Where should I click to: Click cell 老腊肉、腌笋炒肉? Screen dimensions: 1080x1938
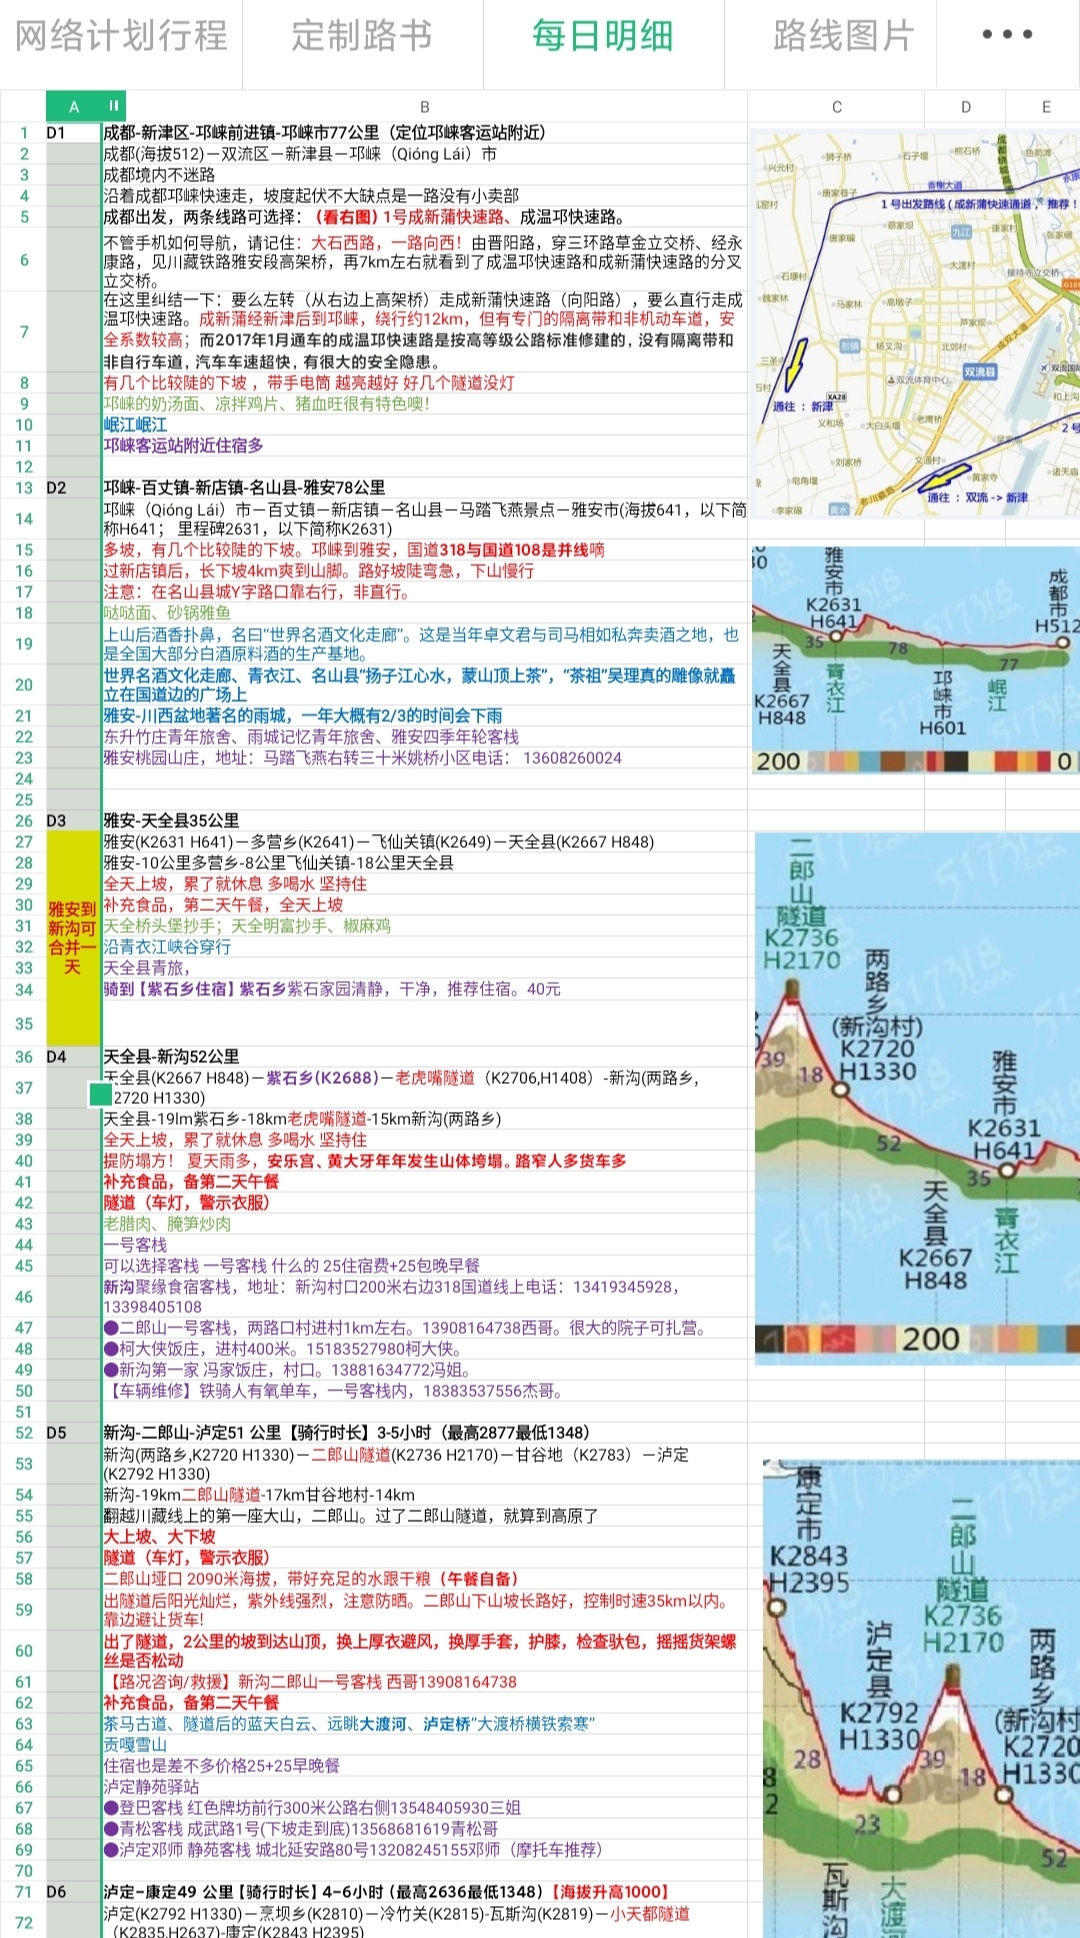[424, 1224]
